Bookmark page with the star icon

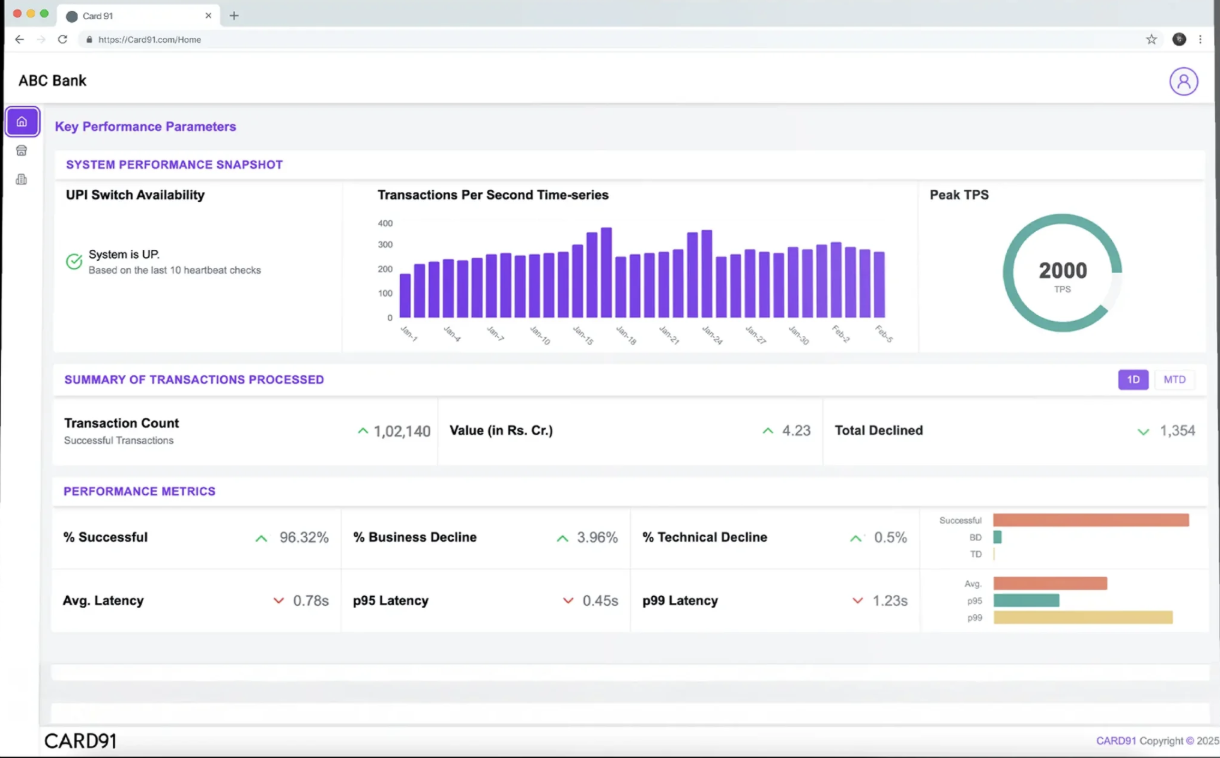[1151, 40]
